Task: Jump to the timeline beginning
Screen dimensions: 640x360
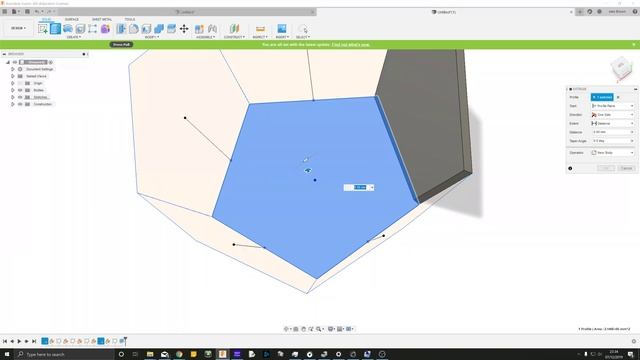Action: click(5, 341)
